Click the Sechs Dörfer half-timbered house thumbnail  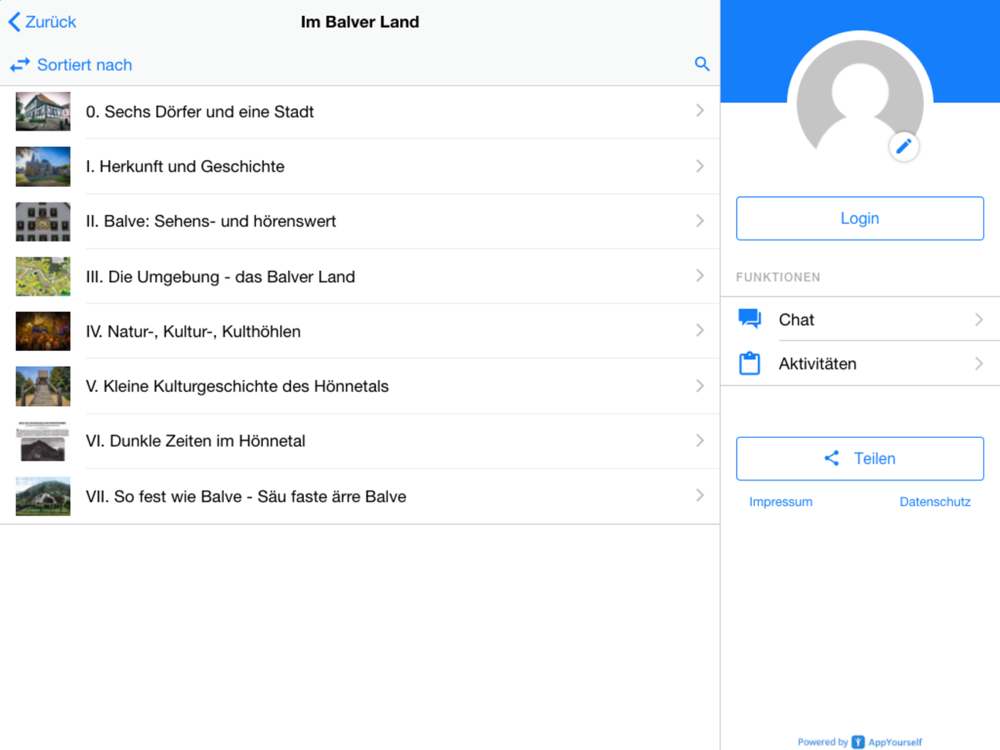pos(43,112)
